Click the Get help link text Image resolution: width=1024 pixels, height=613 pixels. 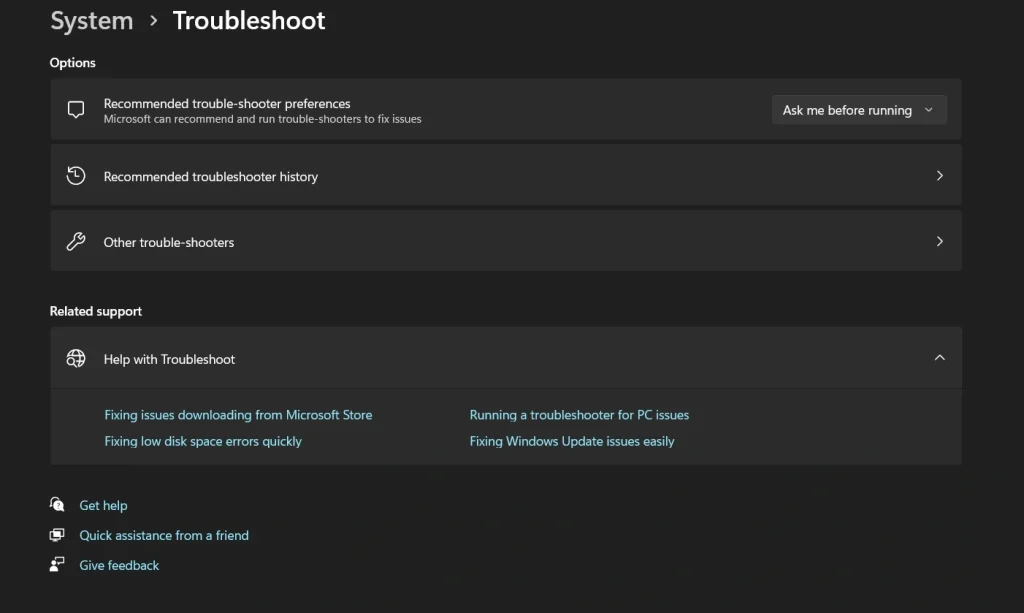point(103,506)
